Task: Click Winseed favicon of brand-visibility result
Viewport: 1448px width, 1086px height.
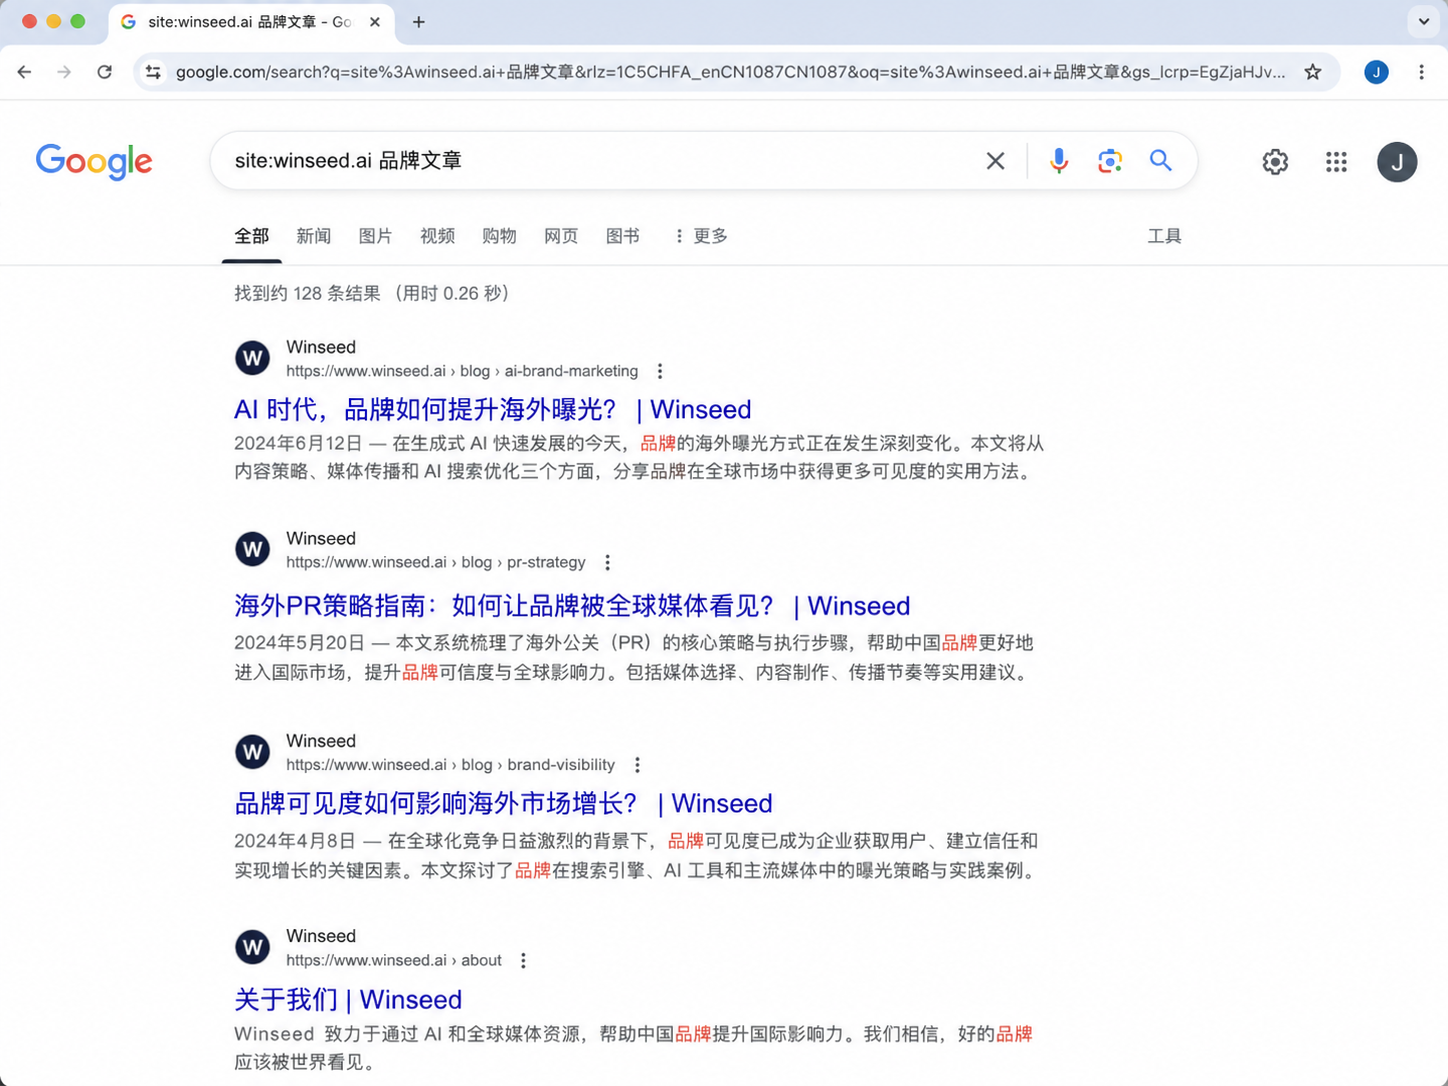Action: 252,752
